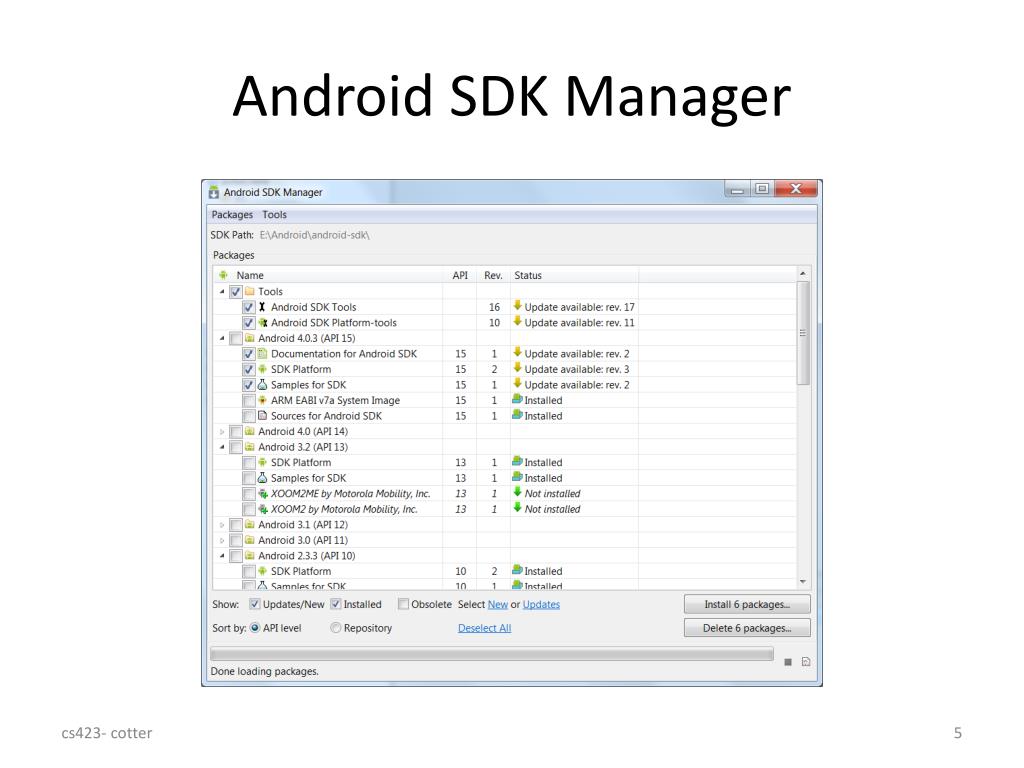Click the scrollbar up arrow
Image resolution: width=1024 pixels, height=768 pixels.
[x=803, y=273]
